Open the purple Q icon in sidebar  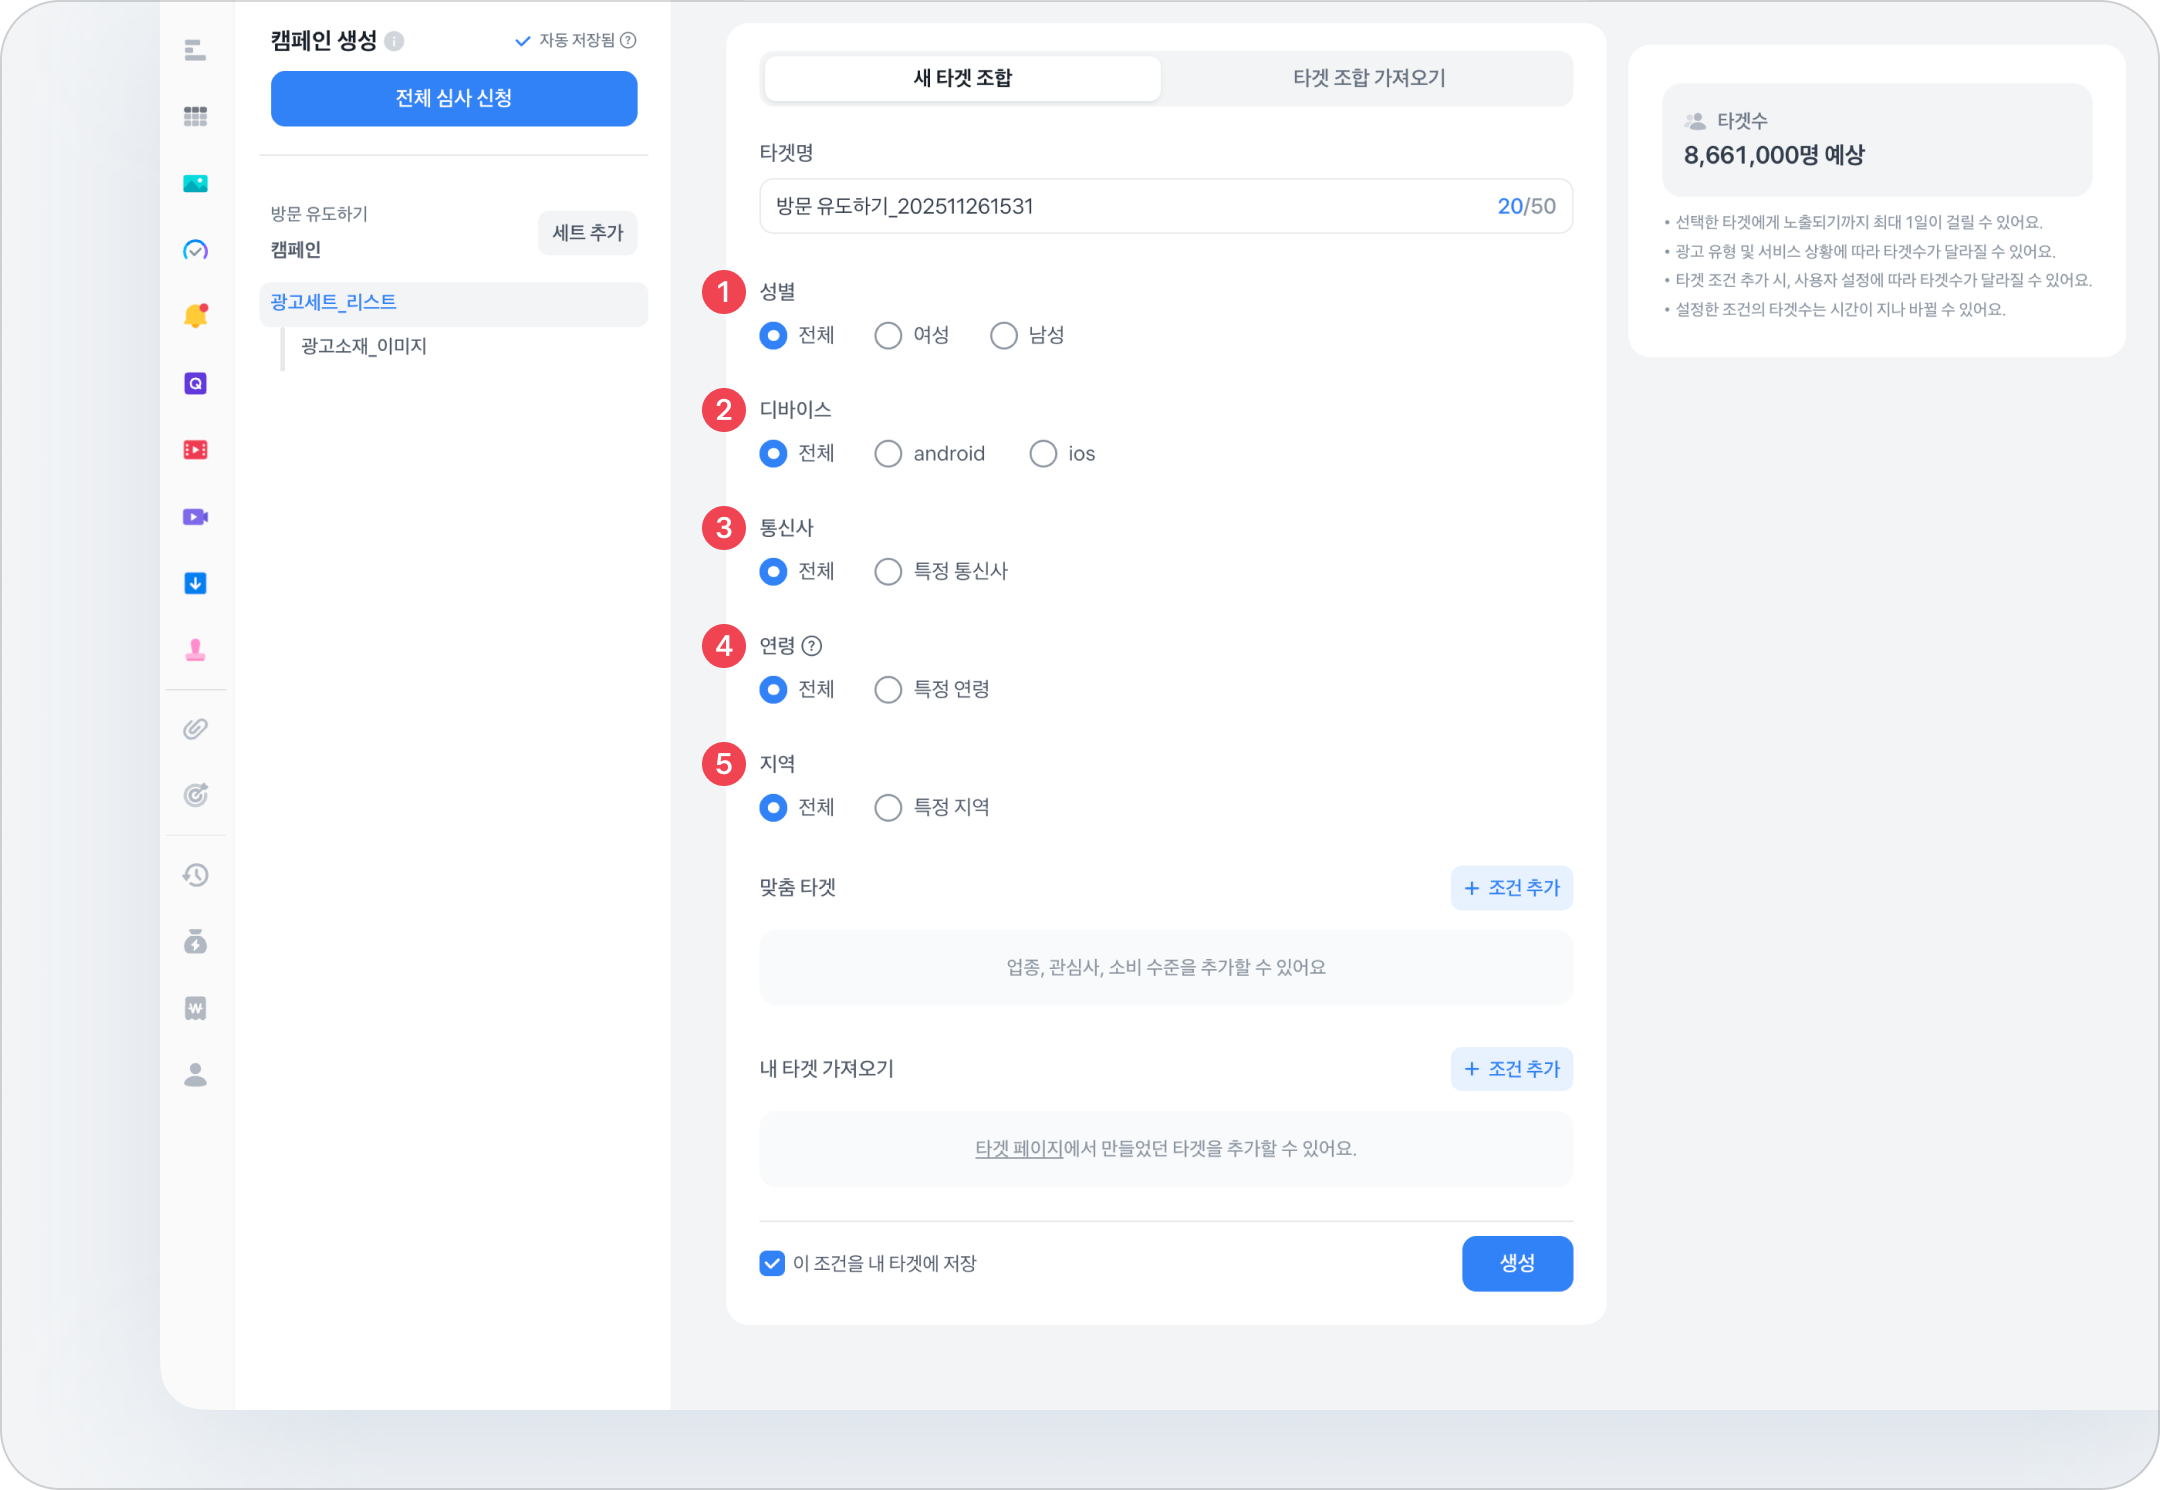(196, 384)
